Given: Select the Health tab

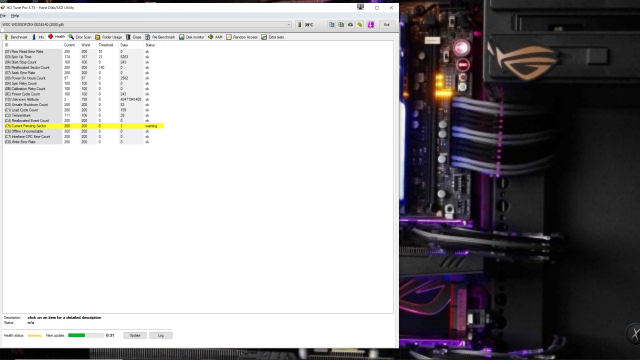Looking at the screenshot, I should [x=57, y=36].
